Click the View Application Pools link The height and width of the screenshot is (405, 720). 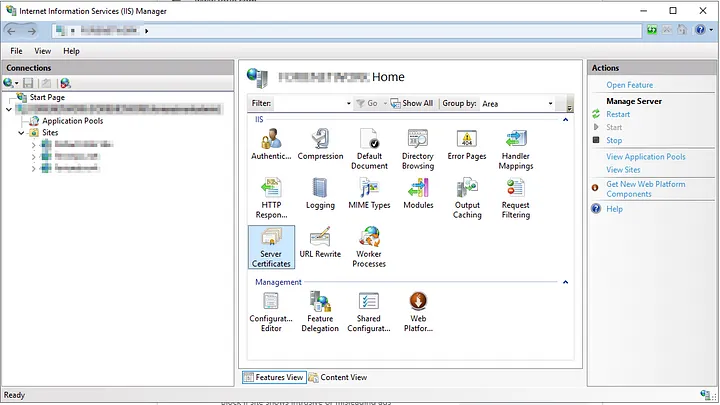646,157
